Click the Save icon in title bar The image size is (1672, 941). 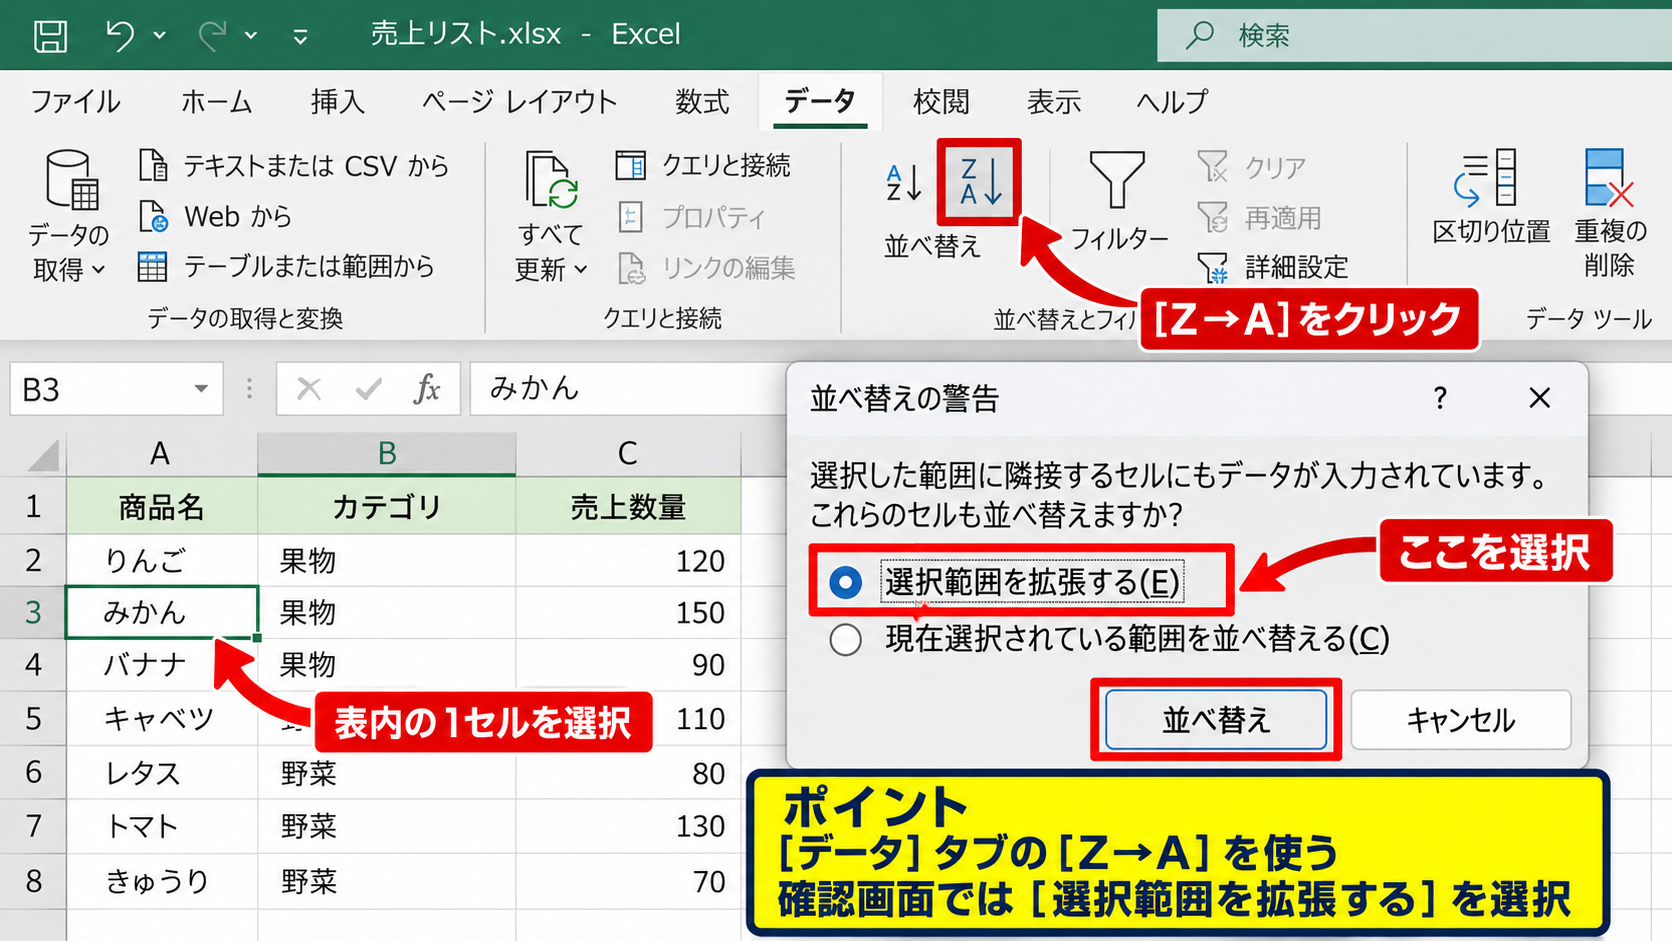50,36
